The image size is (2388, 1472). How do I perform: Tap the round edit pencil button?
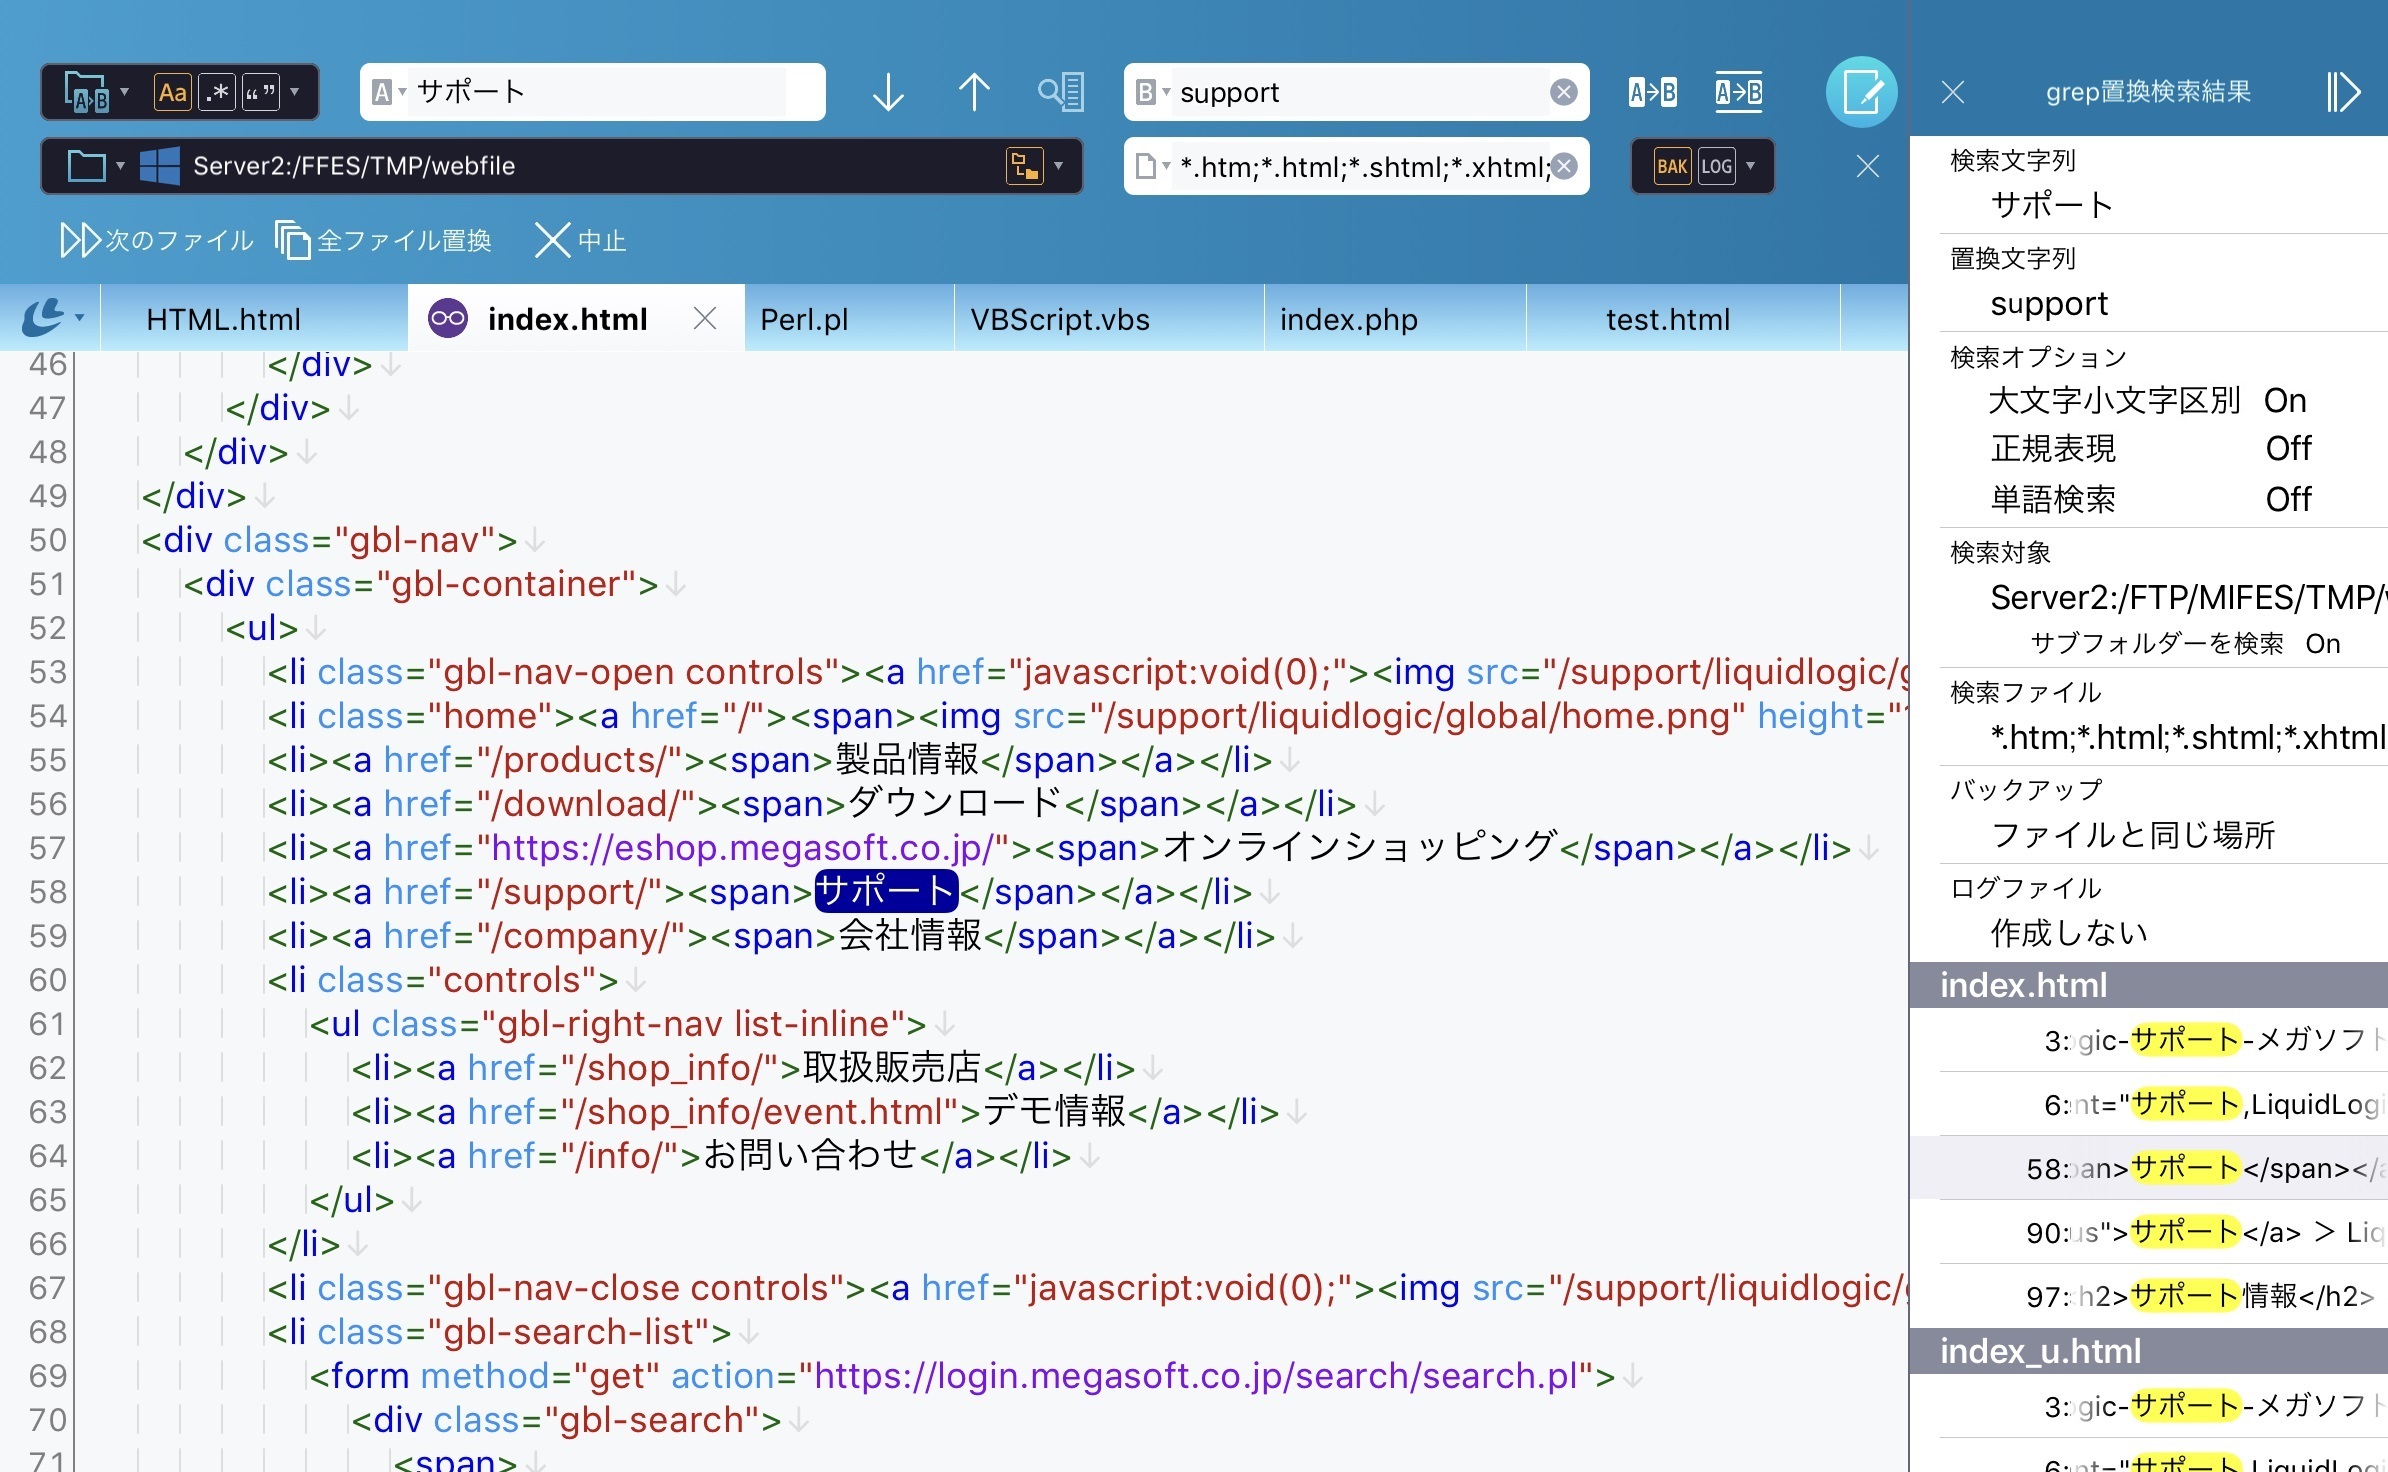1861,93
